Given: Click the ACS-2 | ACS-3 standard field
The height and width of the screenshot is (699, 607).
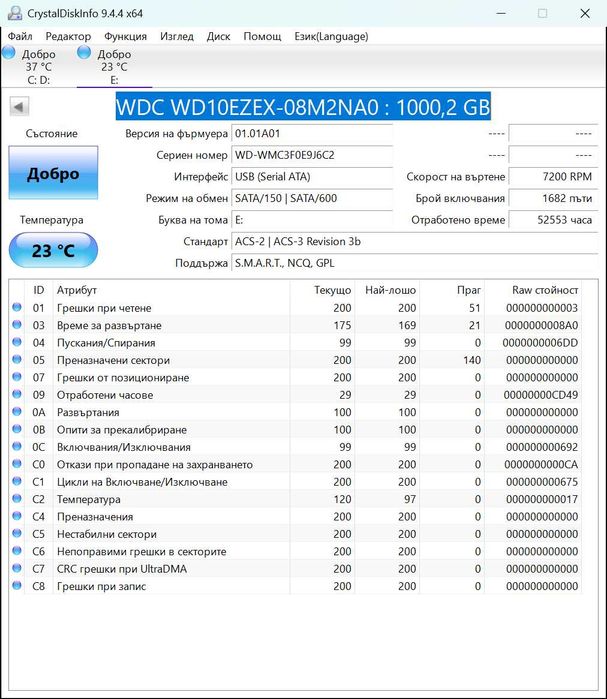Looking at the screenshot, I should [414, 241].
